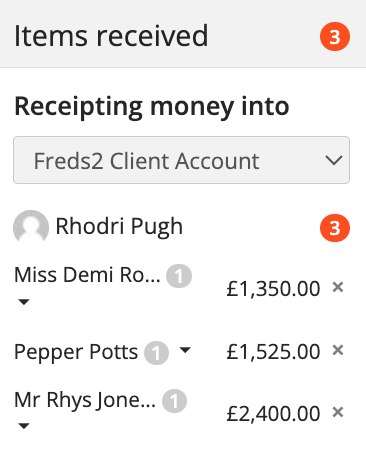
Task: Click the Pepper Potts name
Action: [76, 352]
